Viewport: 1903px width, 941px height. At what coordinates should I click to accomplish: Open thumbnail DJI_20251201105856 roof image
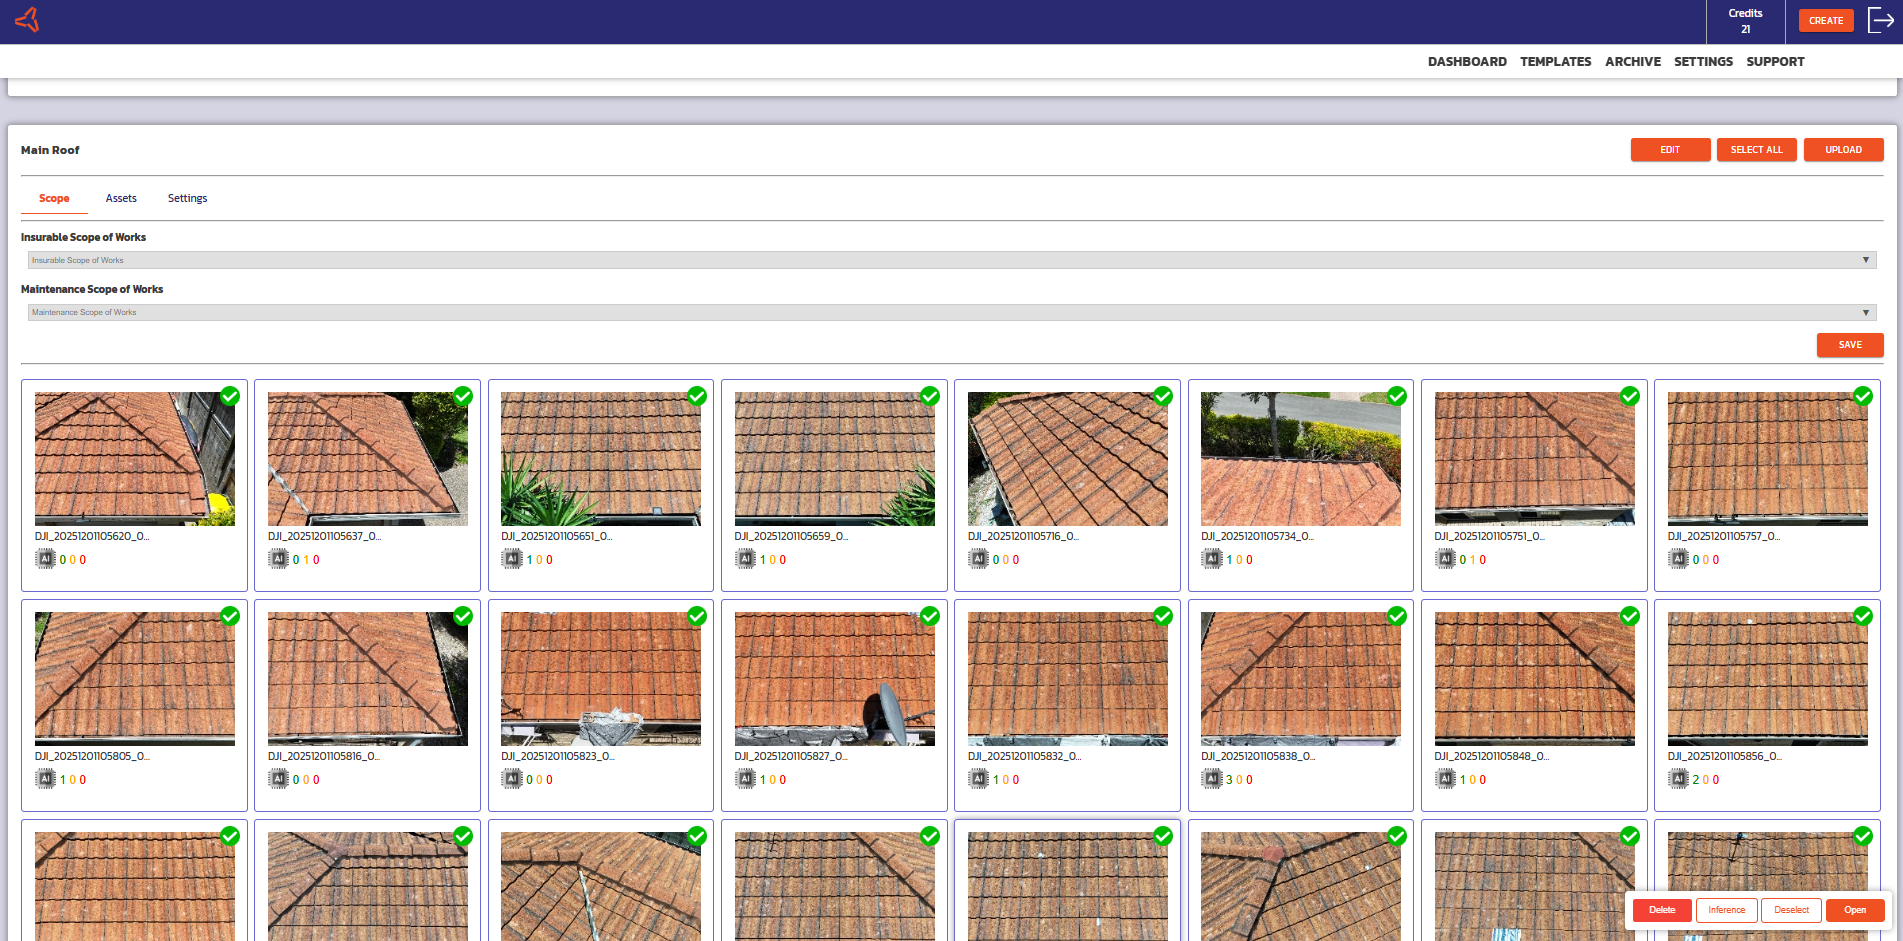pyautogui.click(x=1768, y=679)
